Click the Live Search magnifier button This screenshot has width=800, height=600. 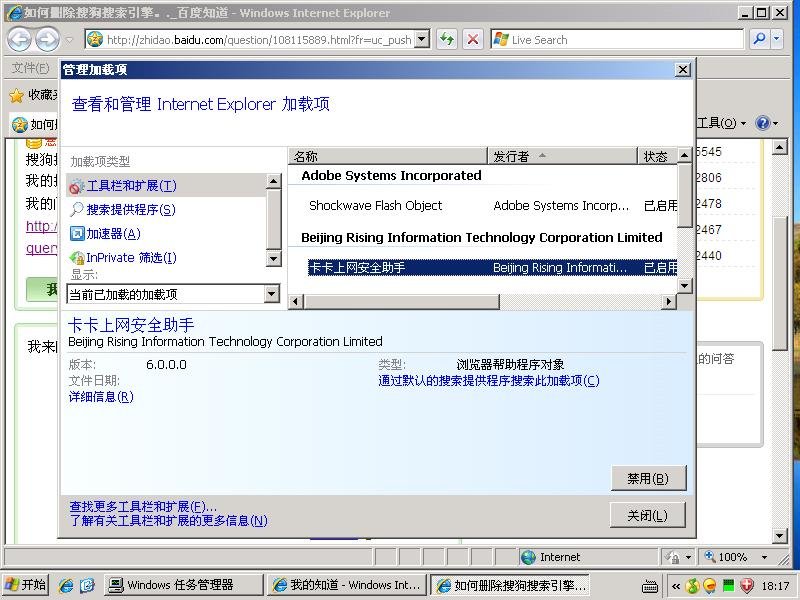pyautogui.click(x=759, y=40)
